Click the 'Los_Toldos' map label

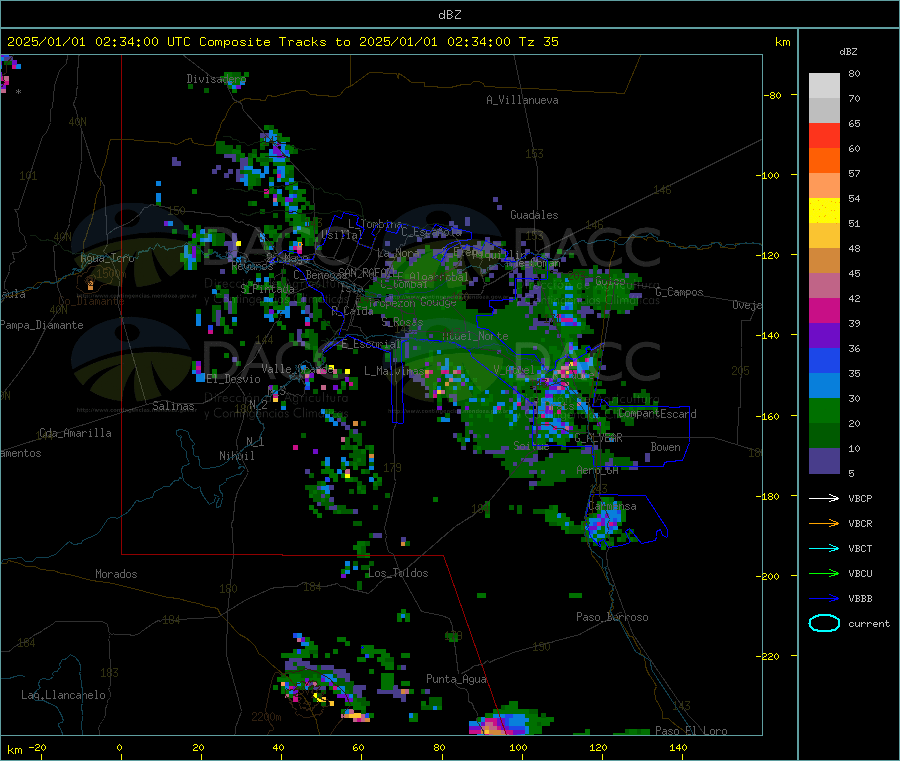pyautogui.click(x=398, y=573)
